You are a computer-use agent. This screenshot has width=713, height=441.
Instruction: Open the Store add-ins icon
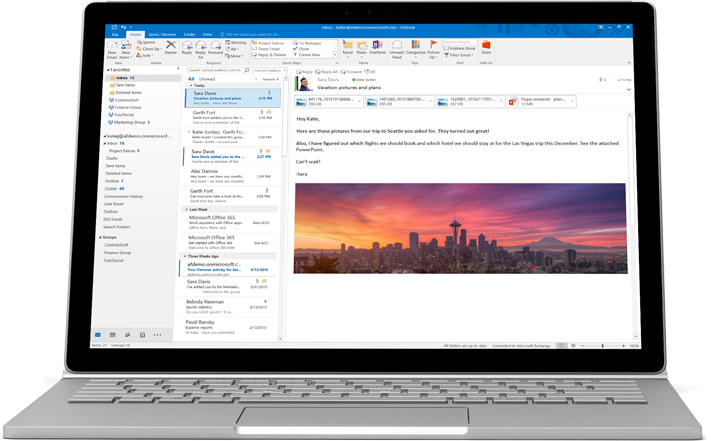coord(487,48)
